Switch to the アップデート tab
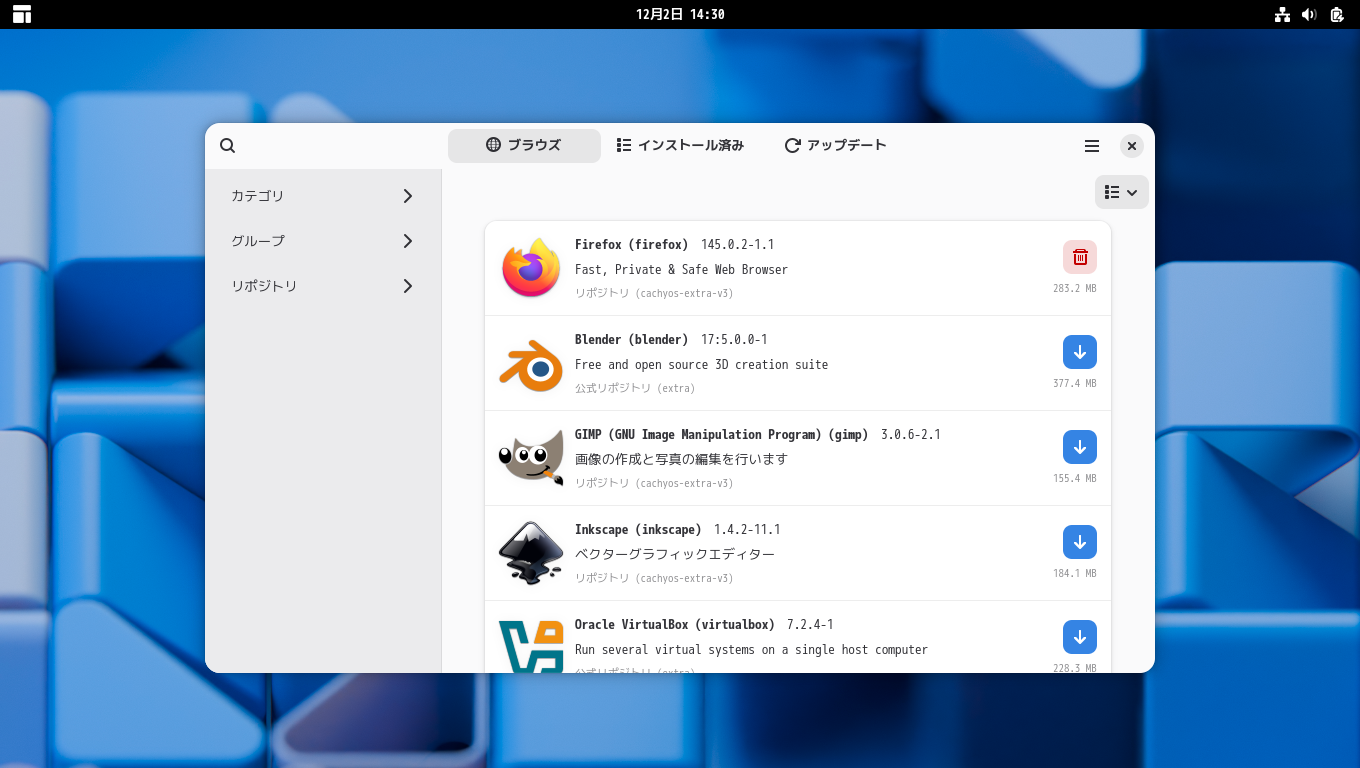 point(836,146)
